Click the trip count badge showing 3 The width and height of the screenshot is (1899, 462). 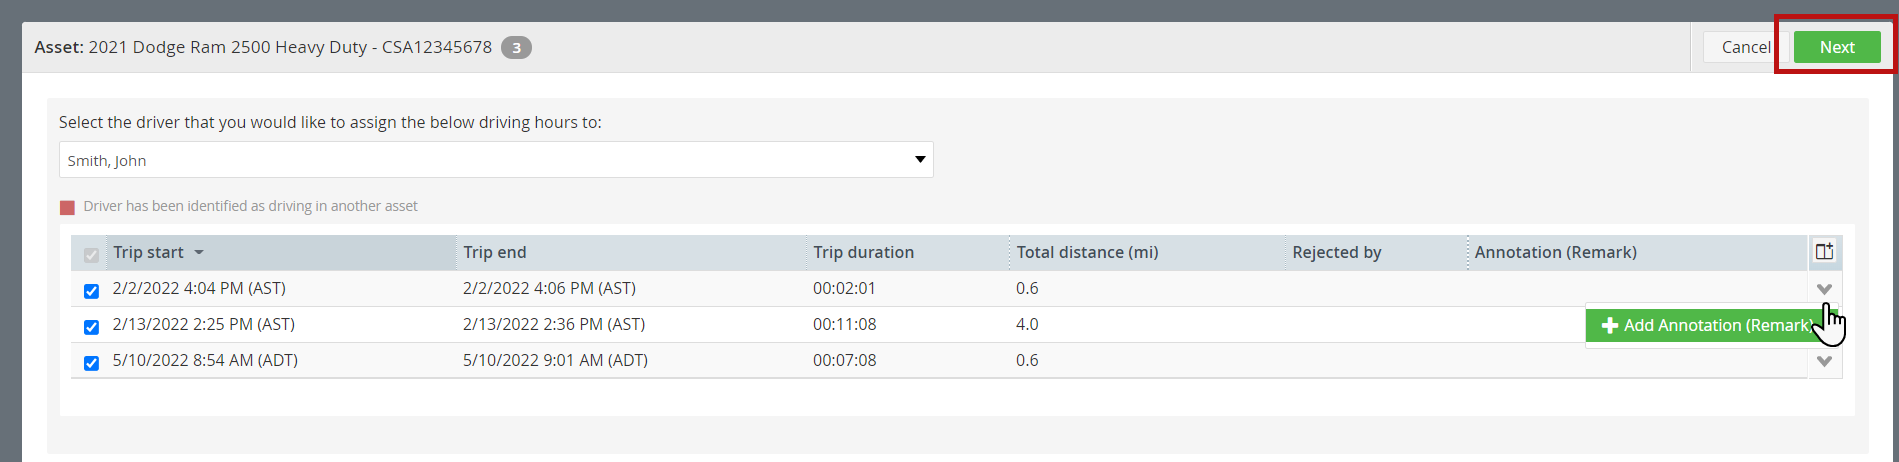[x=516, y=47]
